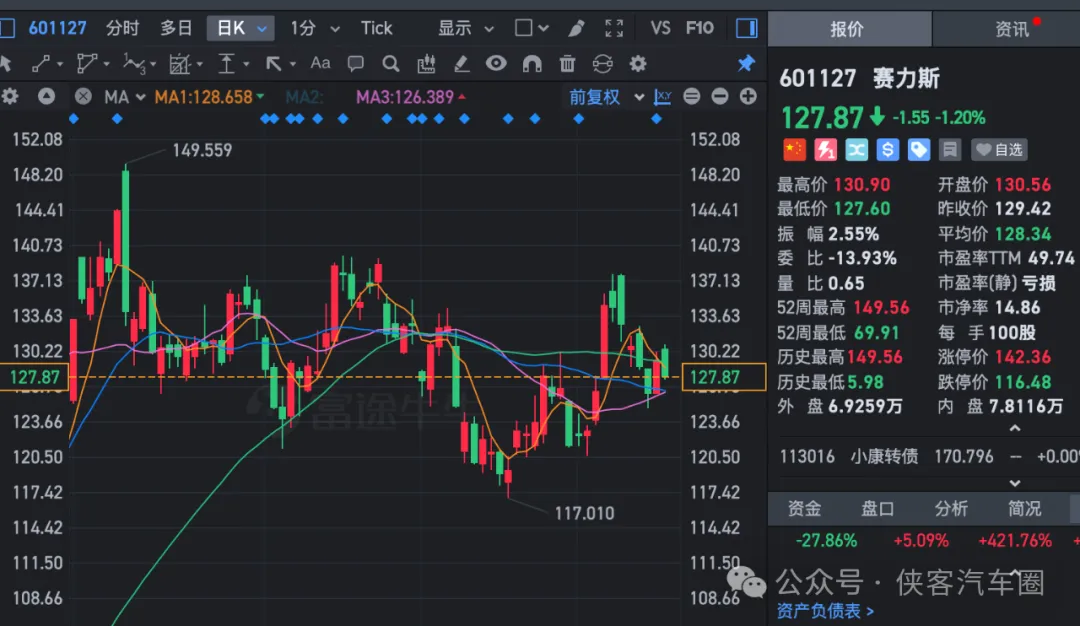Enter fullscreen chart mode
Screen dimensions: 1080x626
click(614, 28)
